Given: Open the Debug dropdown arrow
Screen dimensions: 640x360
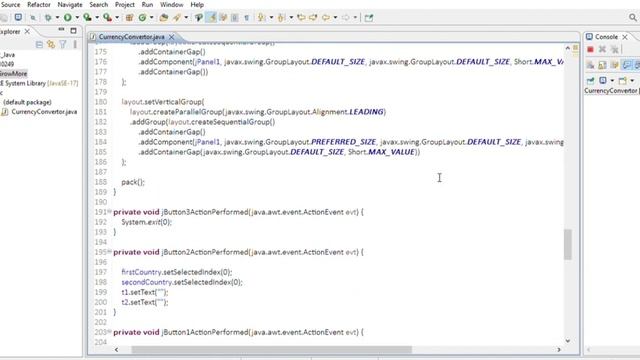Looking at the screenshot, I should [57, 18].
